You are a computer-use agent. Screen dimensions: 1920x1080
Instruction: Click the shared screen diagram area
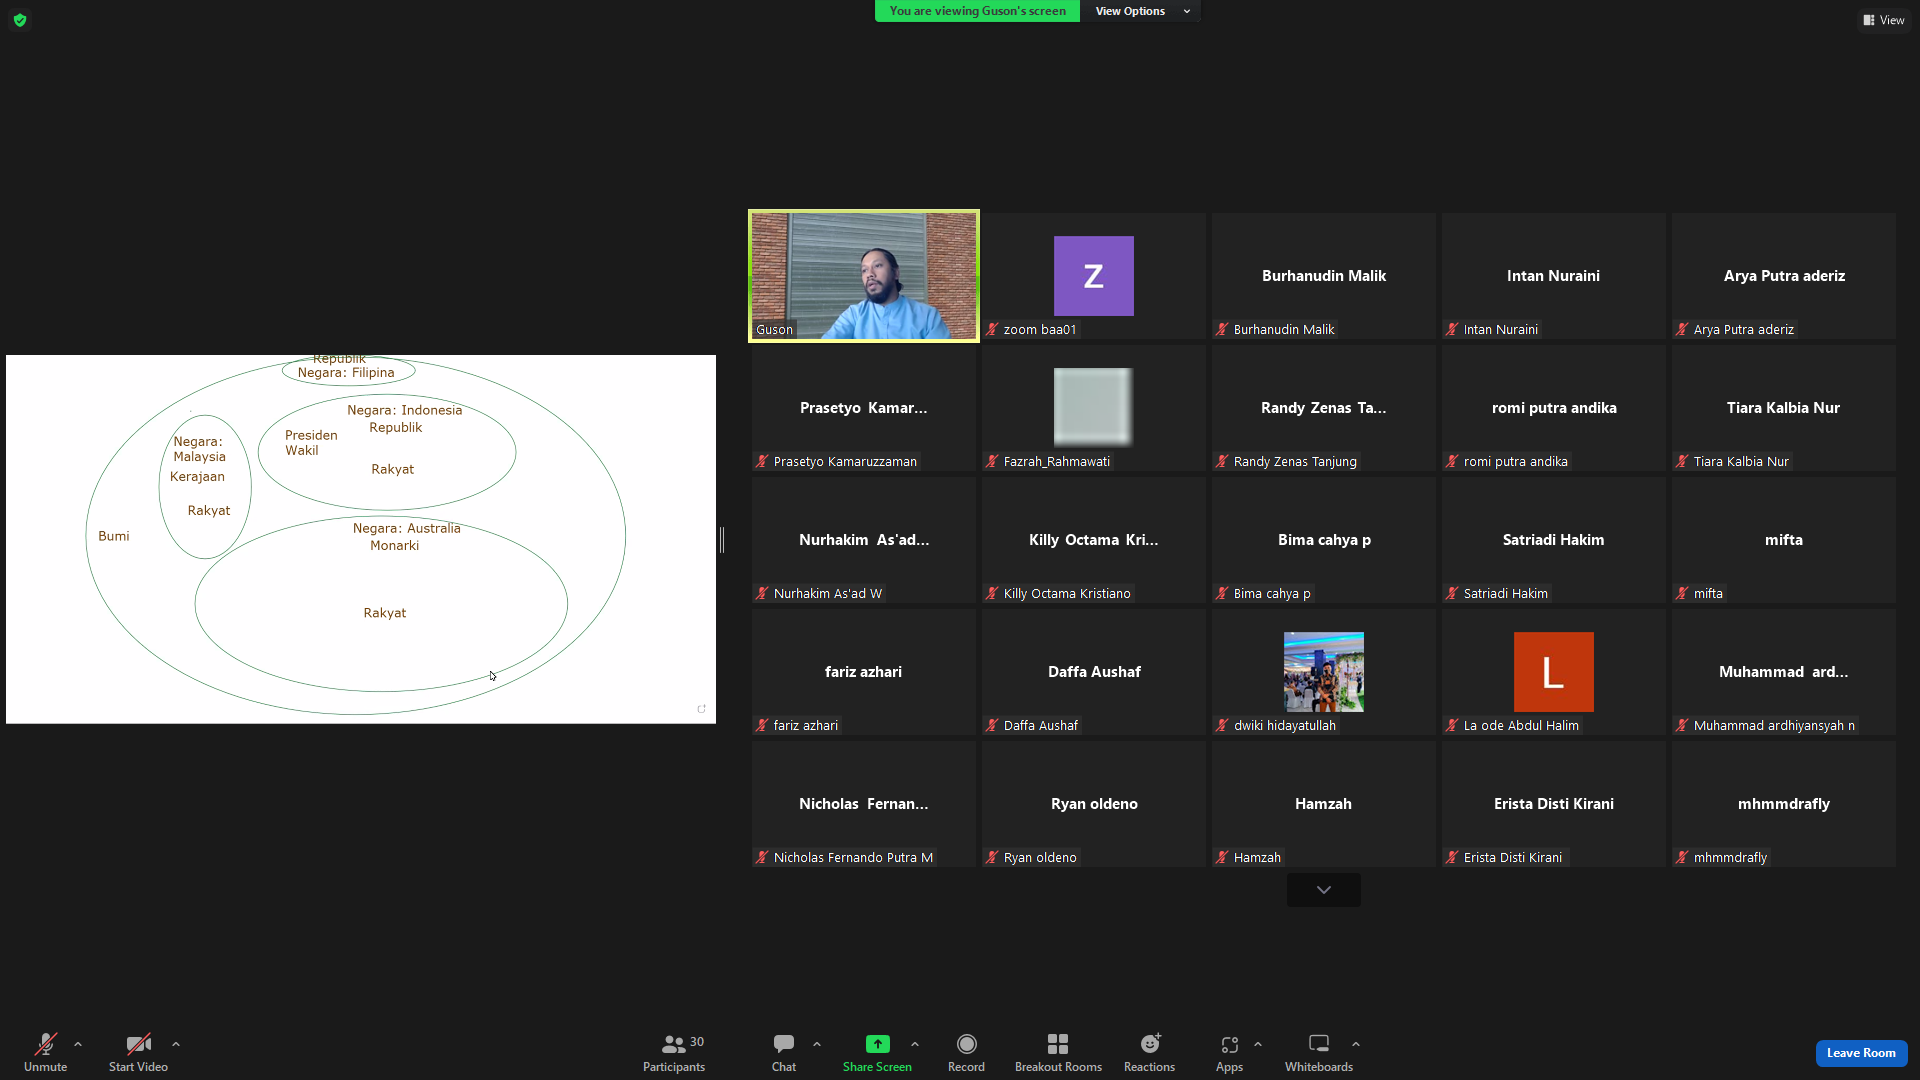[x=360, y=539]
